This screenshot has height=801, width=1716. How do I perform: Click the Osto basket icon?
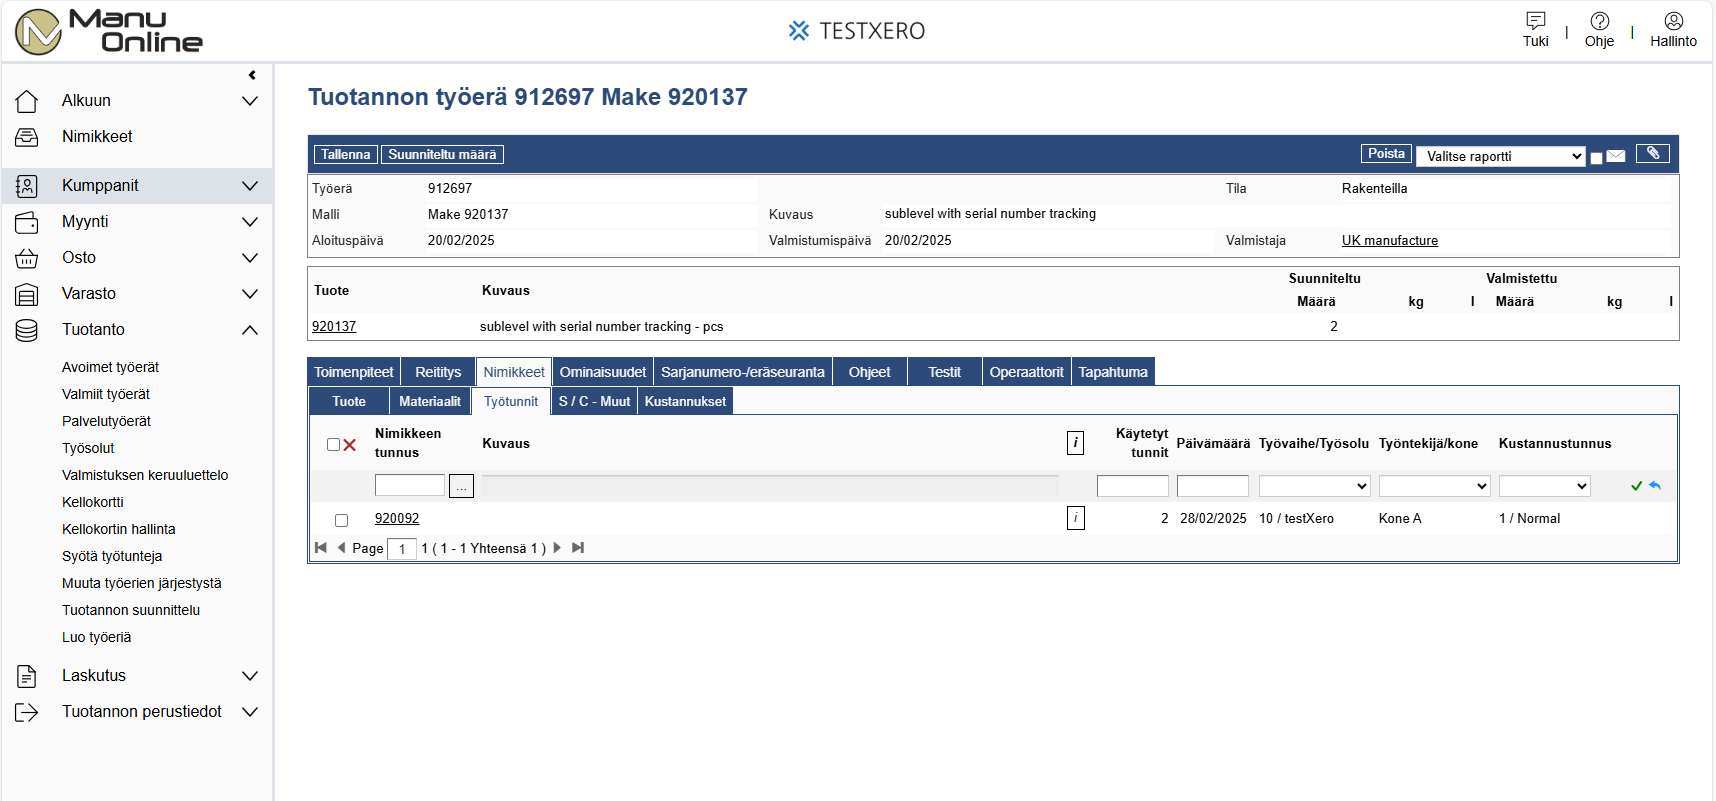[27, 258]
